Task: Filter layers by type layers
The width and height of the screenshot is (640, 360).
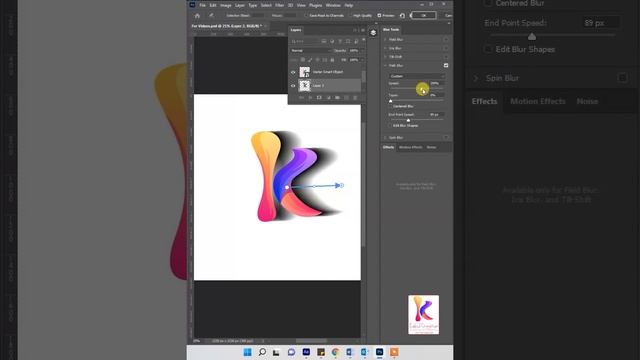Action: click(x=340, y=41)
